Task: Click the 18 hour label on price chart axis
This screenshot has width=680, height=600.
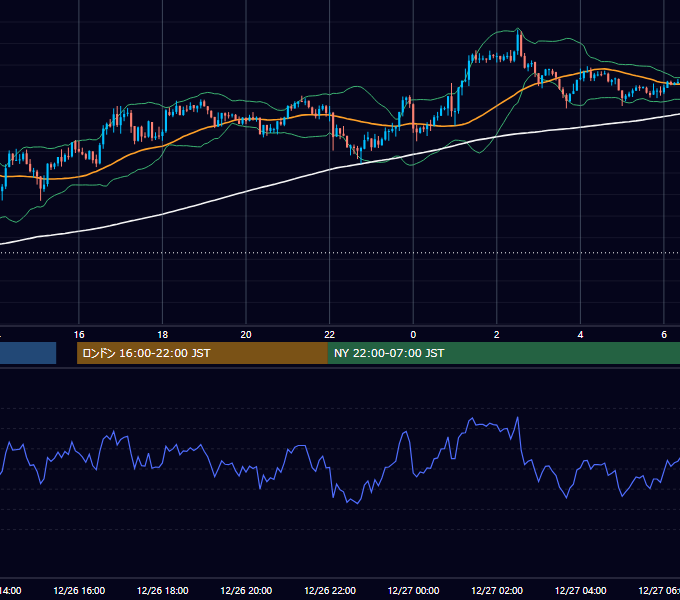Action: [x=163, y=335]
